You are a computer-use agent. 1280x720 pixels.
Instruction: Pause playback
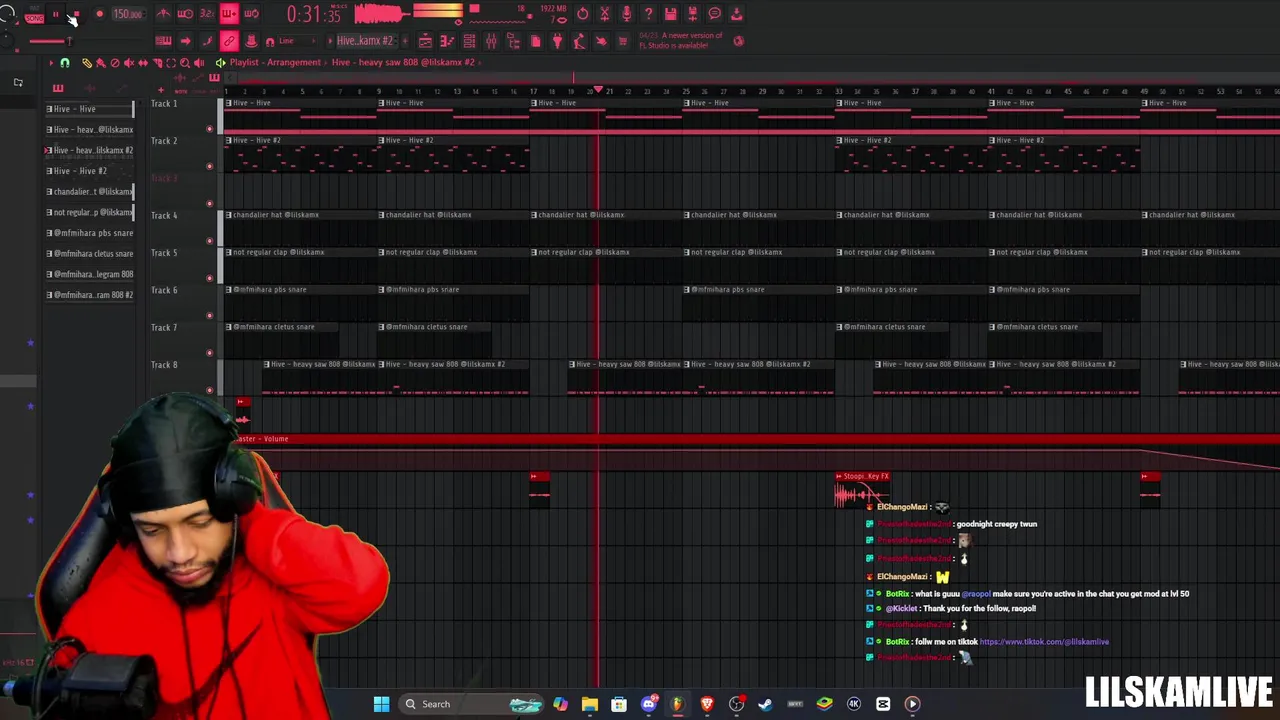click(56, 14)
